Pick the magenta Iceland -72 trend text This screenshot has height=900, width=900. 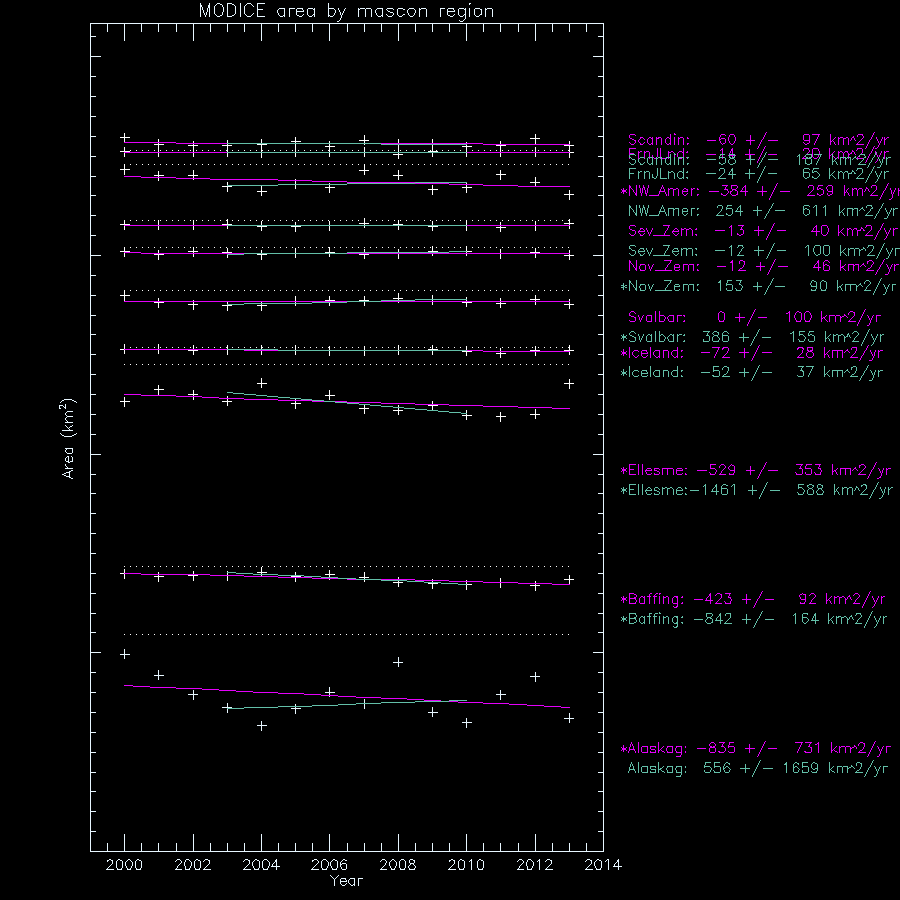pos(752,354)
